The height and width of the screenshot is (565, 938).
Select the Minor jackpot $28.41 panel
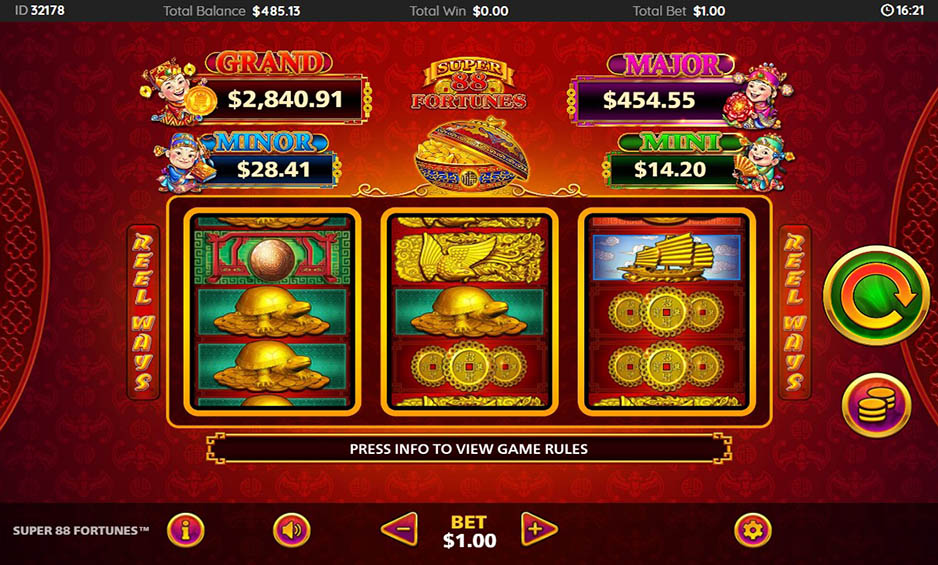click(x=273, y=169)
